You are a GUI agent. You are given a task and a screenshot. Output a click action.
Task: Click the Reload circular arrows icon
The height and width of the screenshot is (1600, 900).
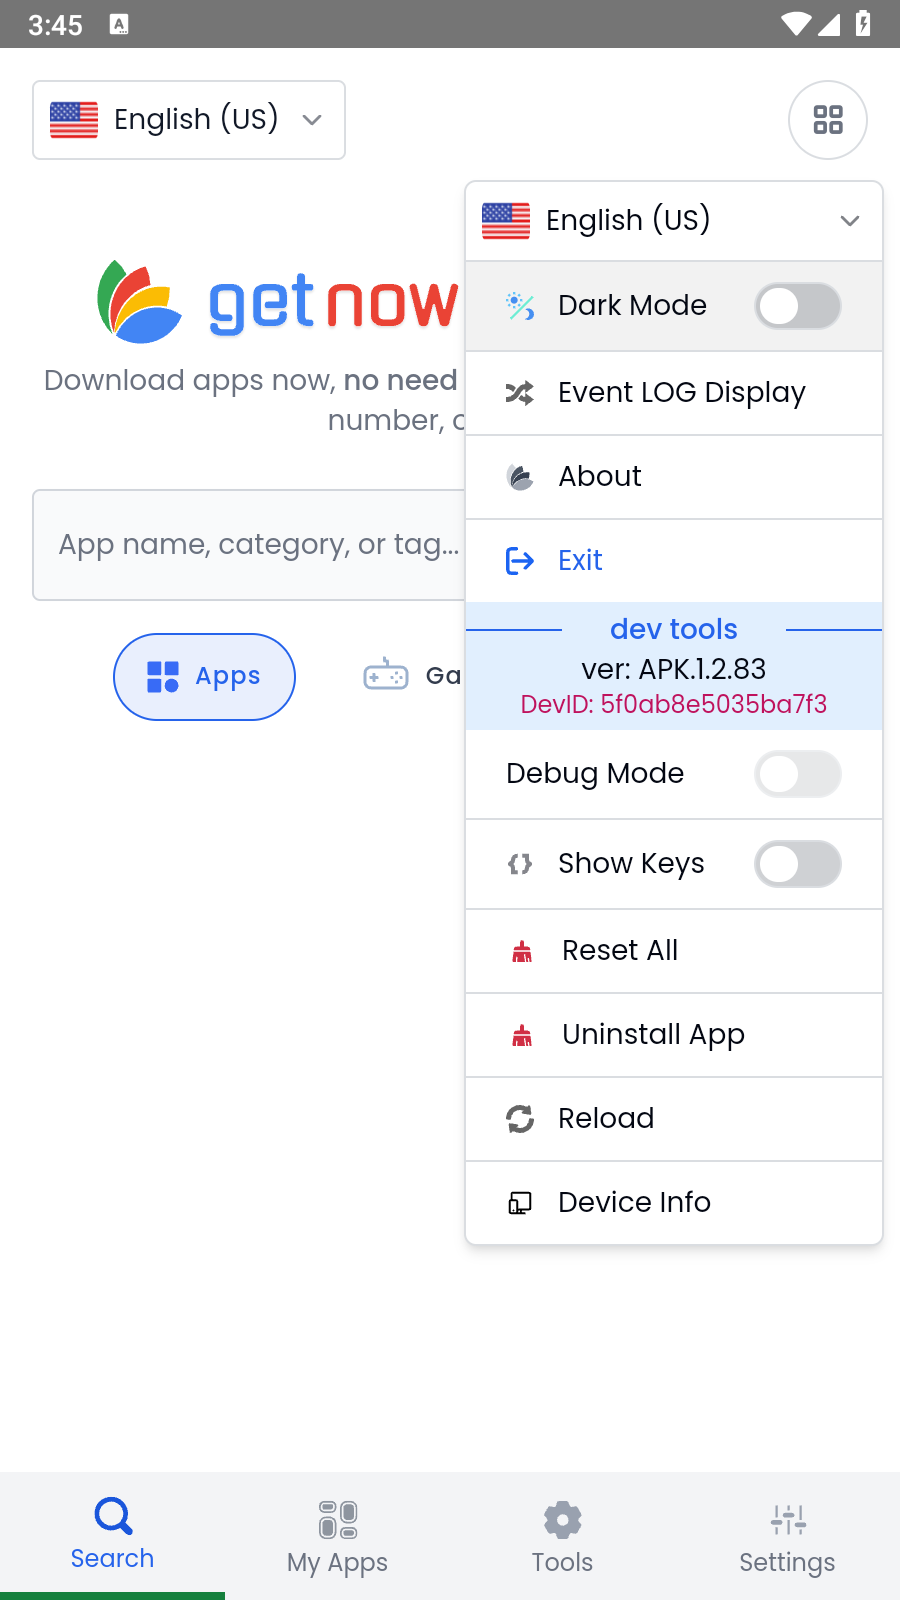tap(520, 1119)
